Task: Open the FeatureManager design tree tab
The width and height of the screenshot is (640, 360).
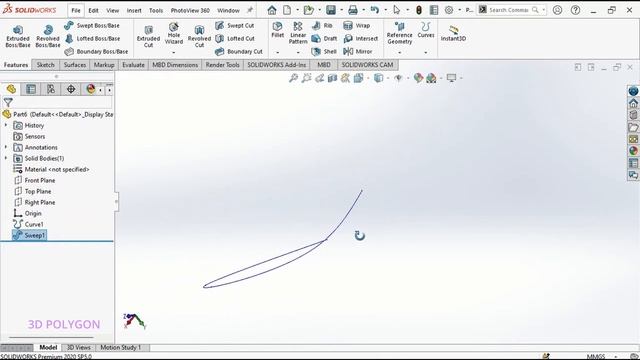Action: (11, 89)
